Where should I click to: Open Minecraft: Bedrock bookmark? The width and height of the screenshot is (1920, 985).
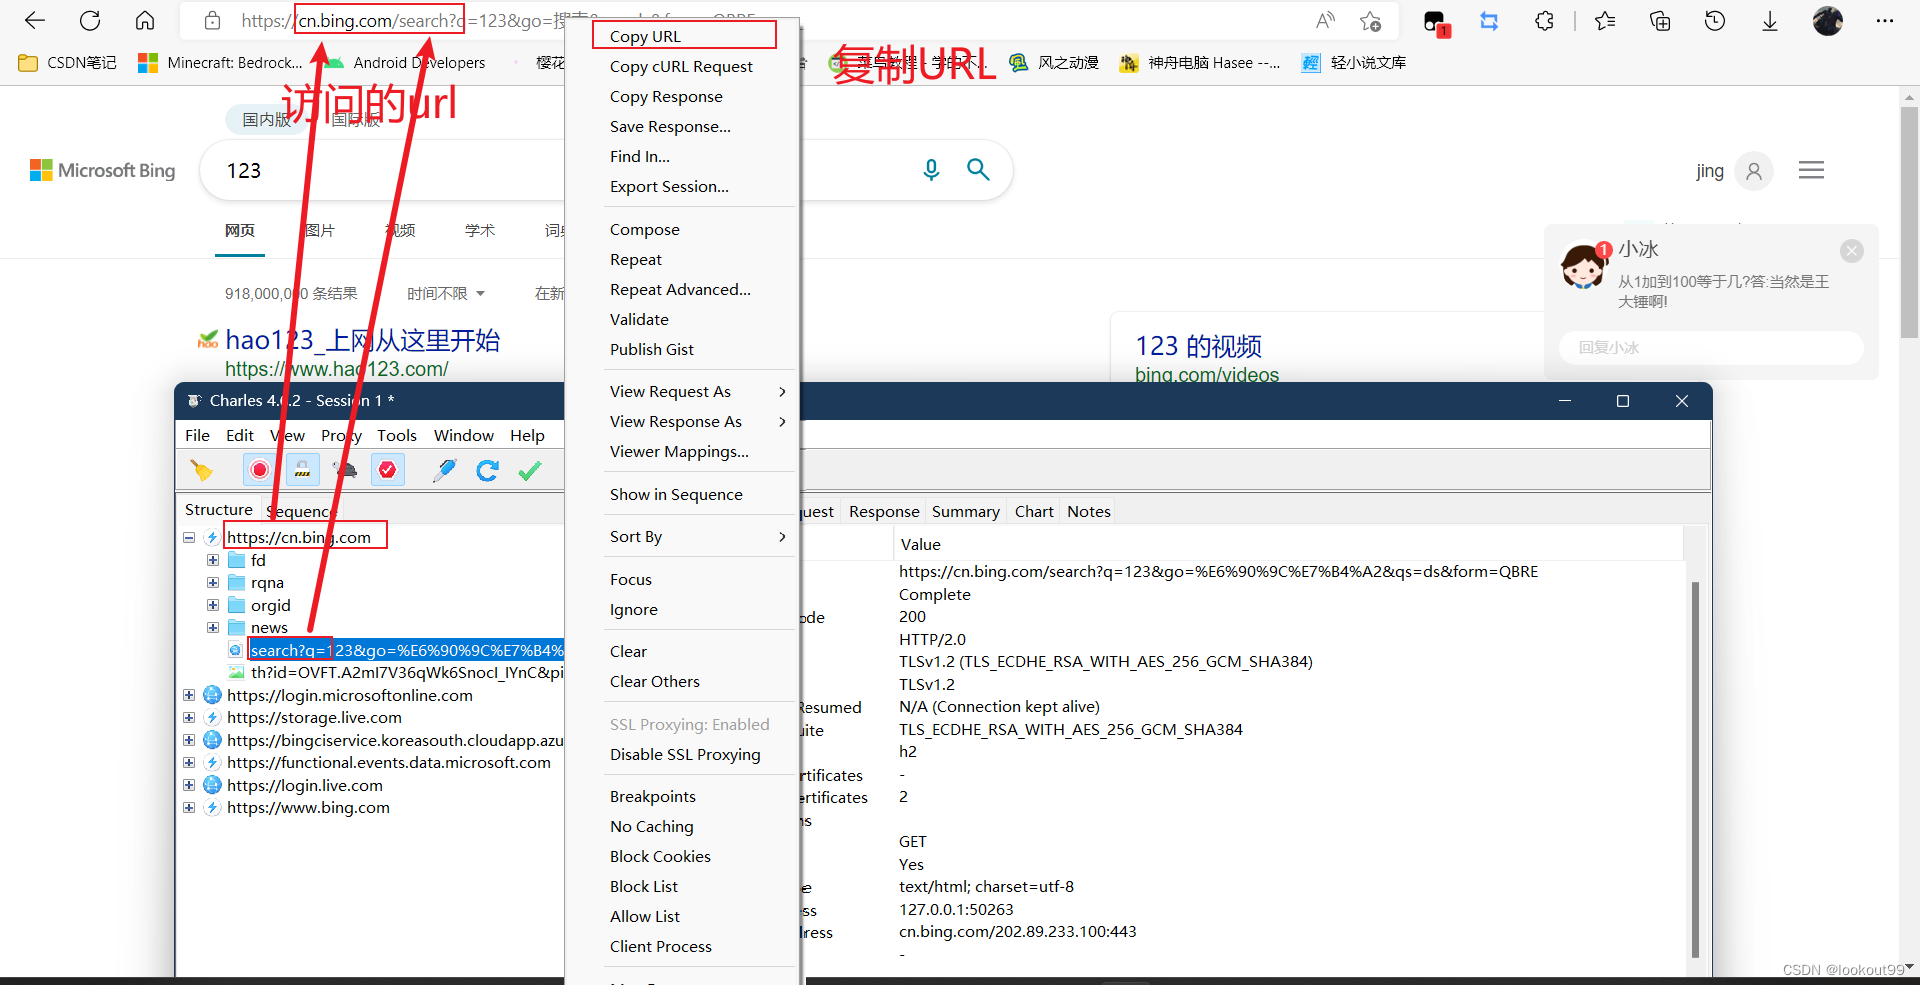pyautogui.click(x=221, y=62)
